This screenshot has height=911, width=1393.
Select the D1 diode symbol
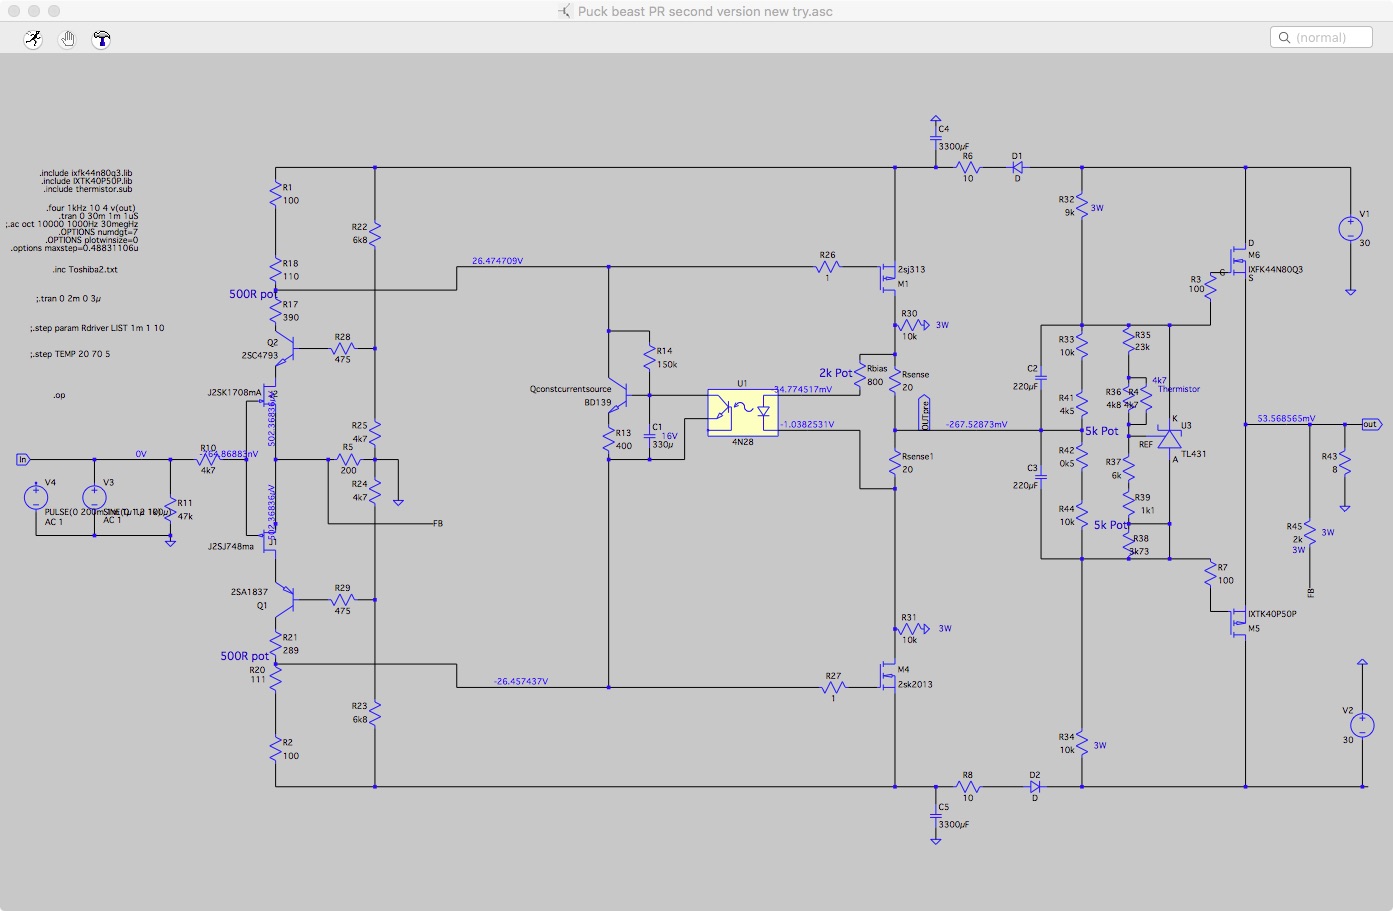[x=1017, y=169]
